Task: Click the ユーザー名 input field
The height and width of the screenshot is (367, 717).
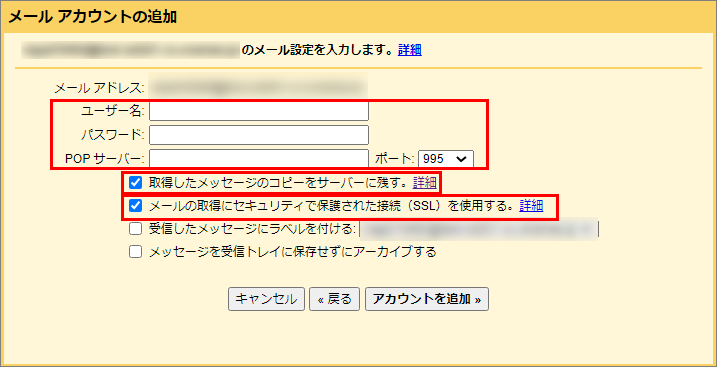Action: [x=259, y=111]
